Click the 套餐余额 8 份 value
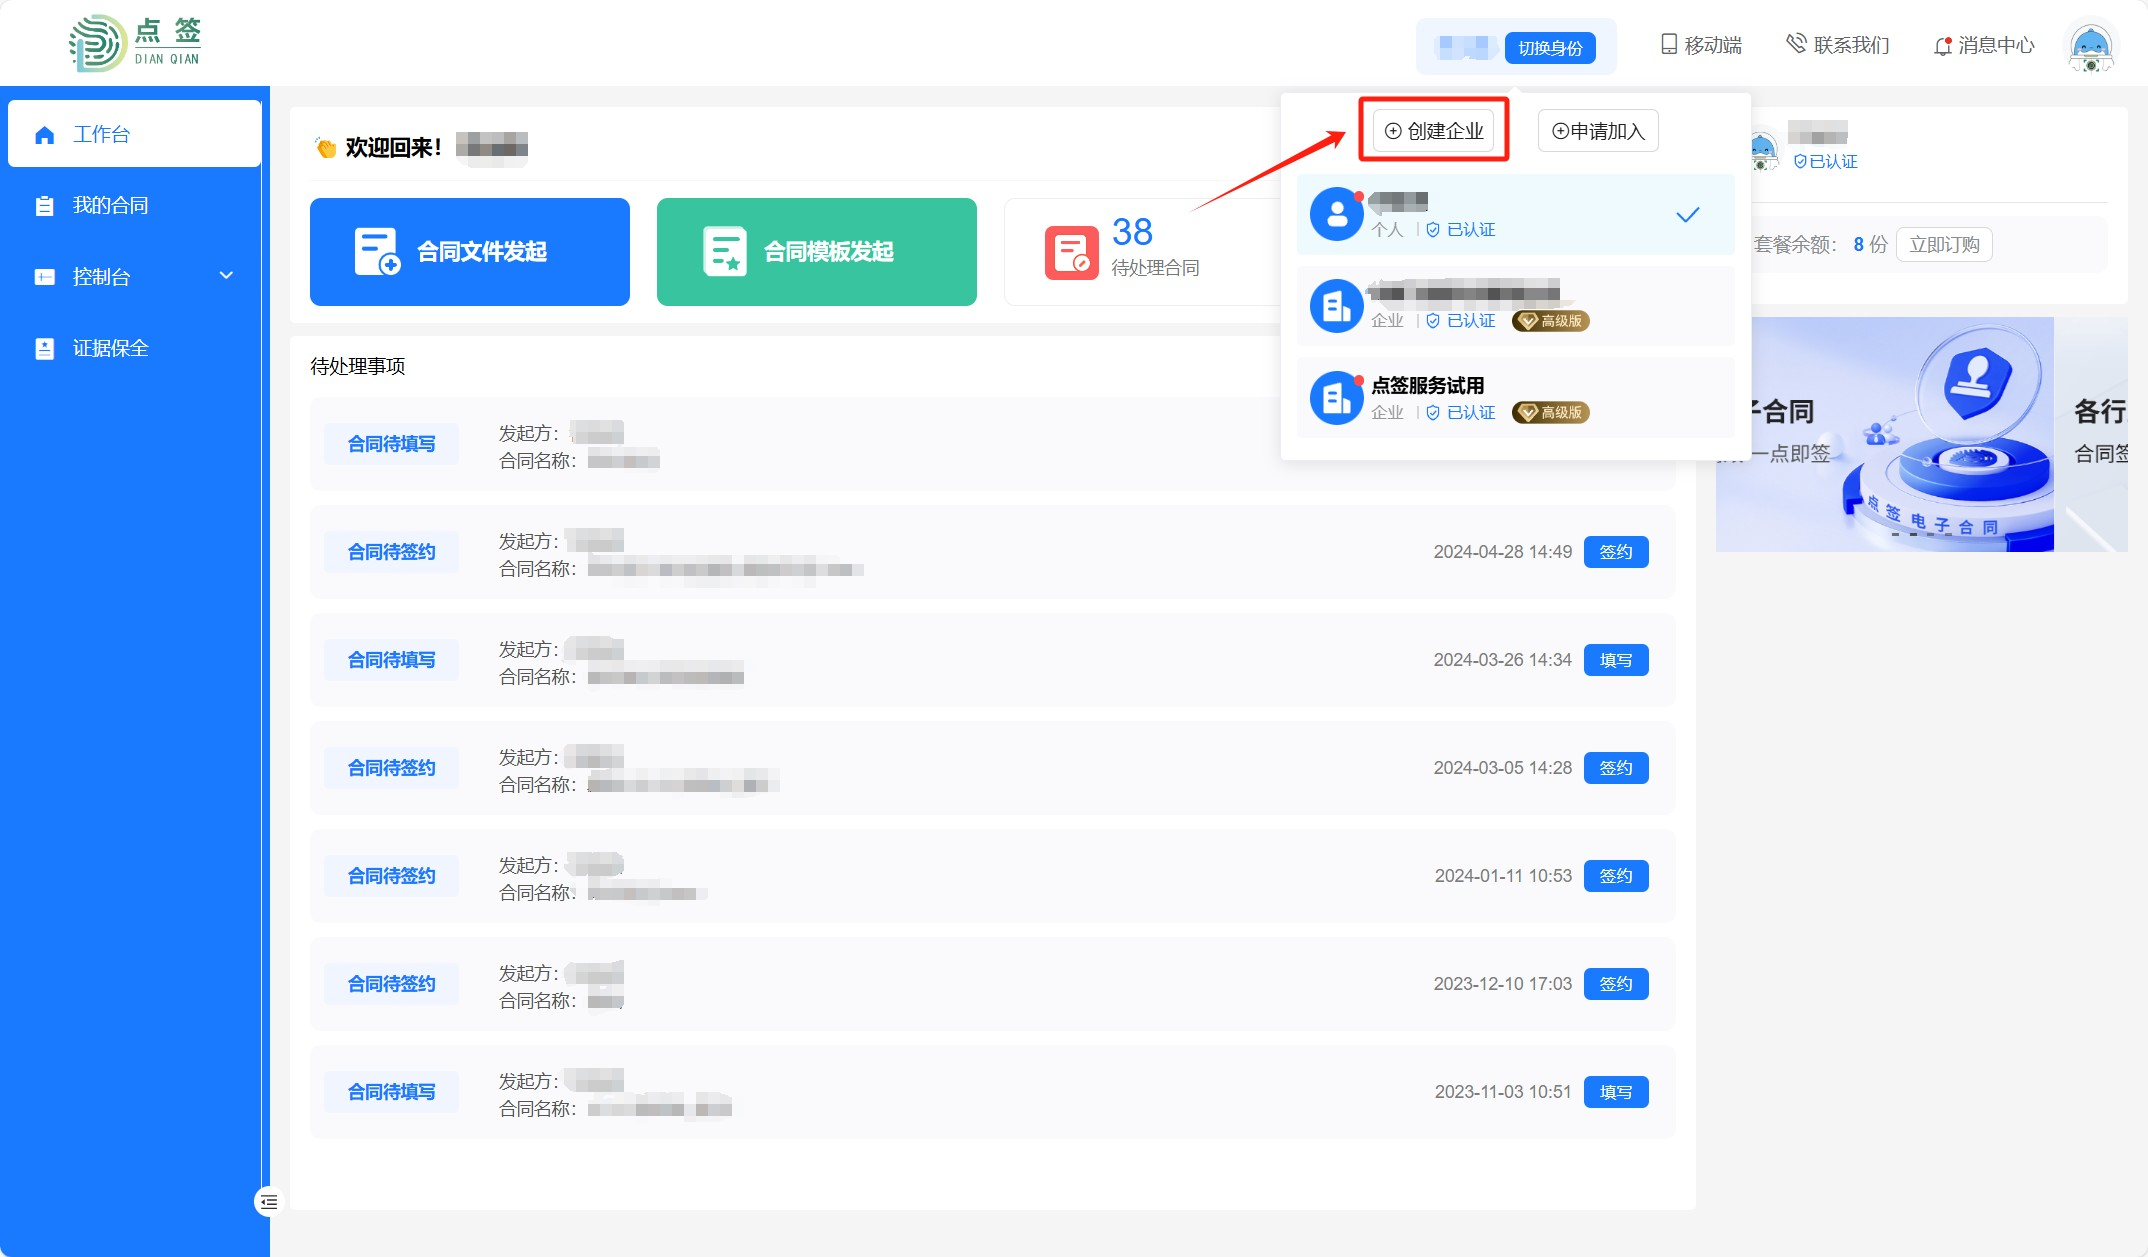 tap(1870, 245)
